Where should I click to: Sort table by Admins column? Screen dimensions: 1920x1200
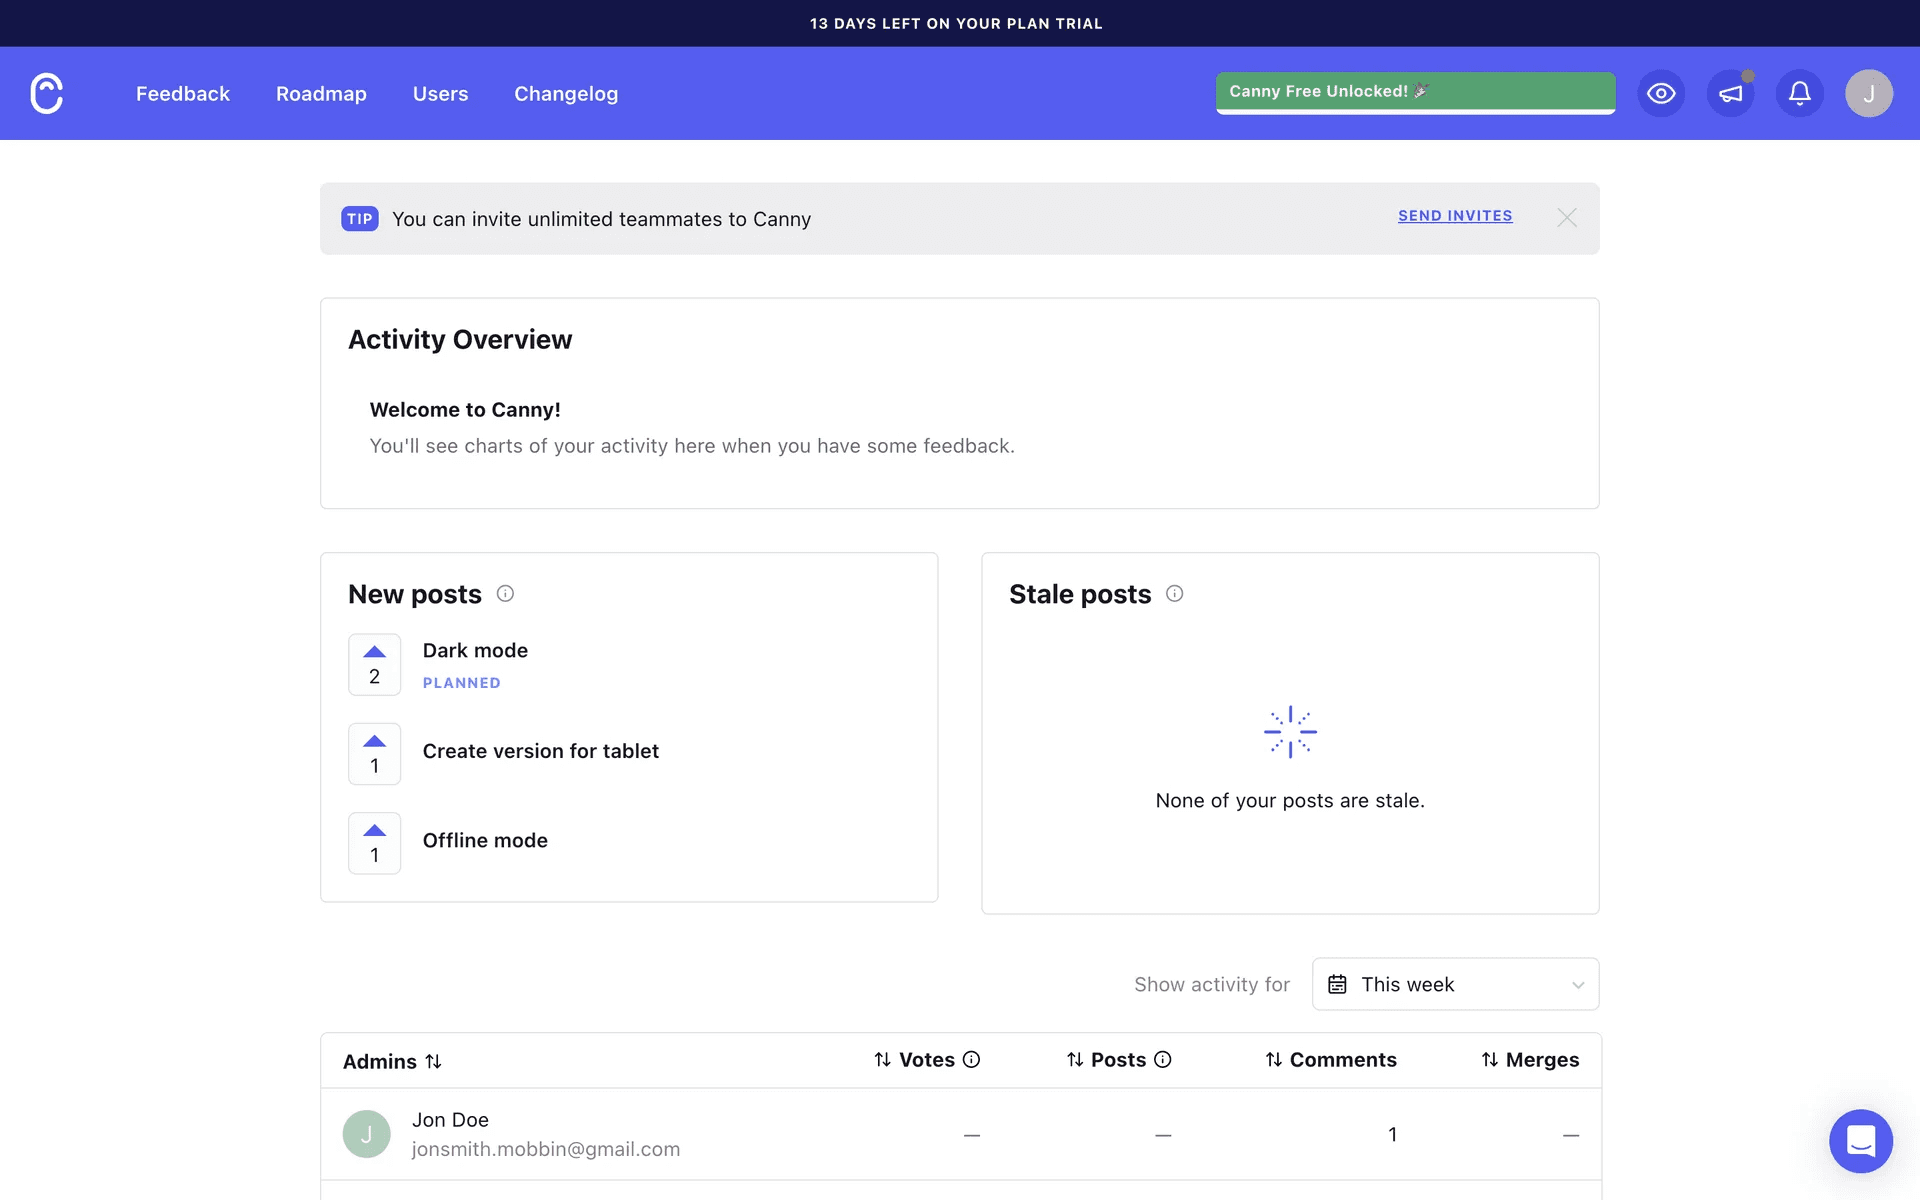392,1061
